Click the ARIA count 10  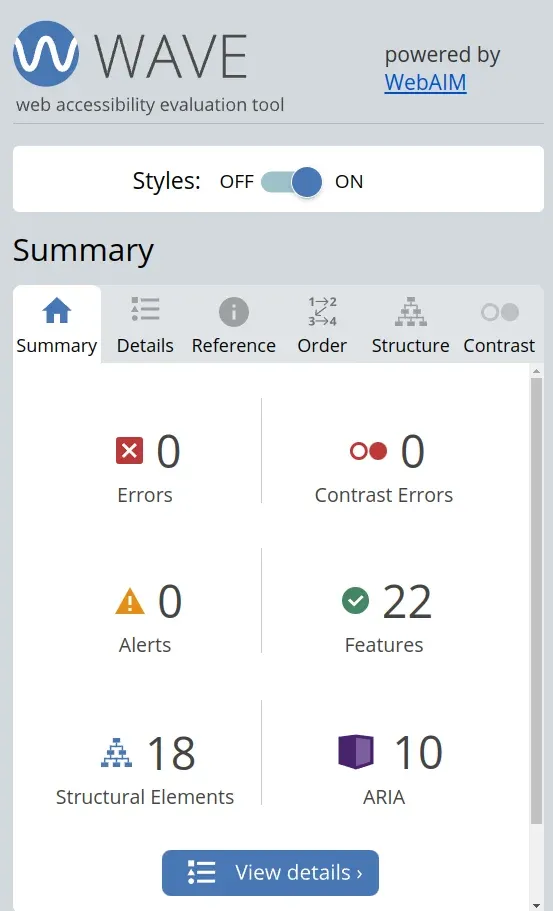[419, 753]
